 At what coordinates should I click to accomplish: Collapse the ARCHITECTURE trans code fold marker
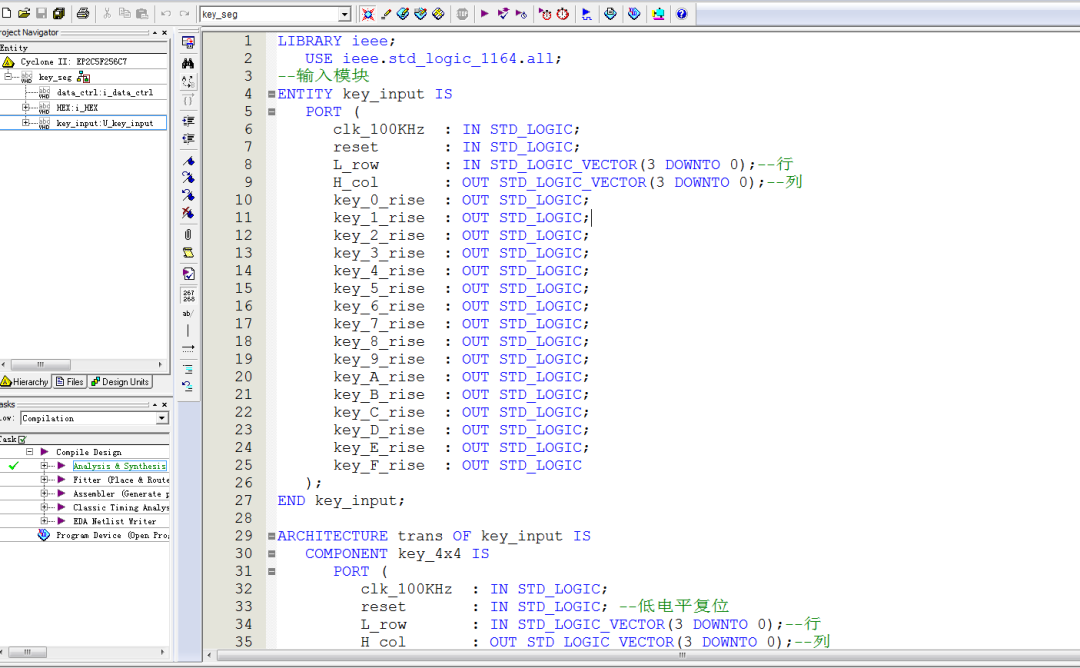pos(271,536)
